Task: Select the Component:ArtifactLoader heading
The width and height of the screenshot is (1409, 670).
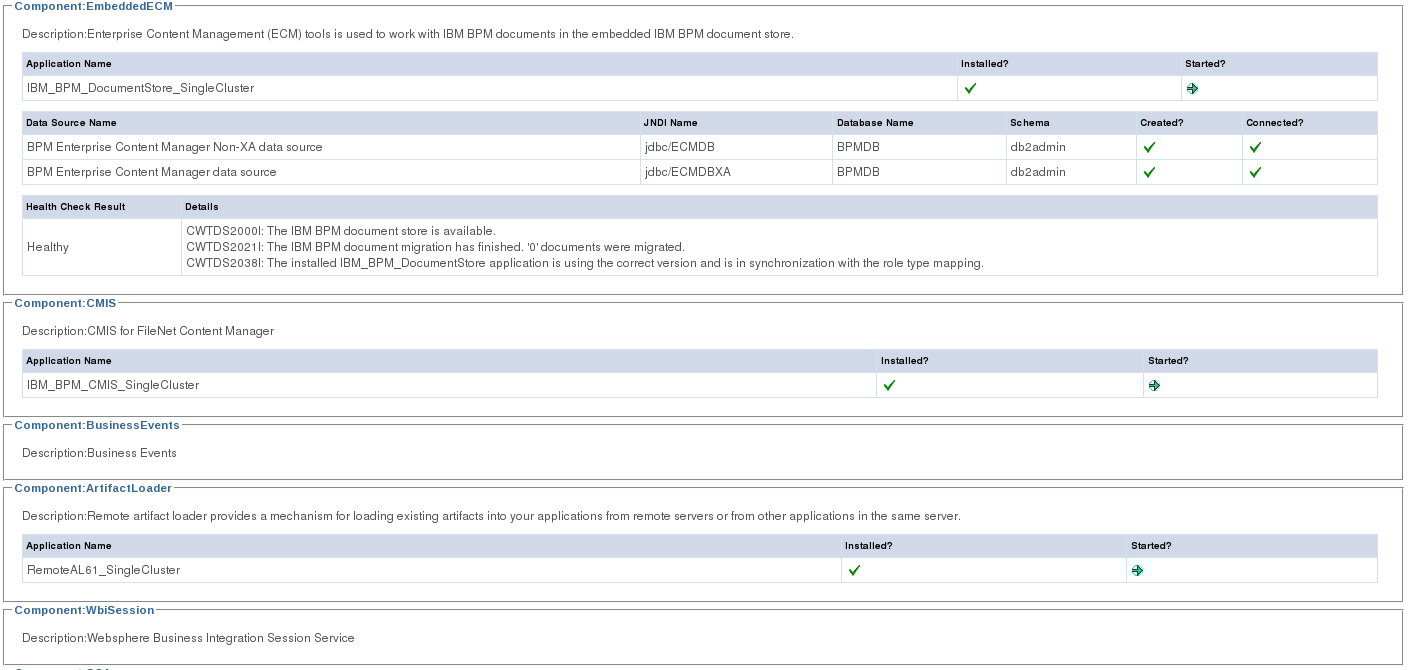Action: 93,488
